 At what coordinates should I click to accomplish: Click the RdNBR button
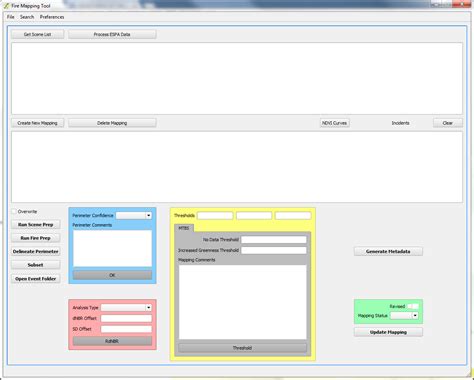[x=112, y=341]
